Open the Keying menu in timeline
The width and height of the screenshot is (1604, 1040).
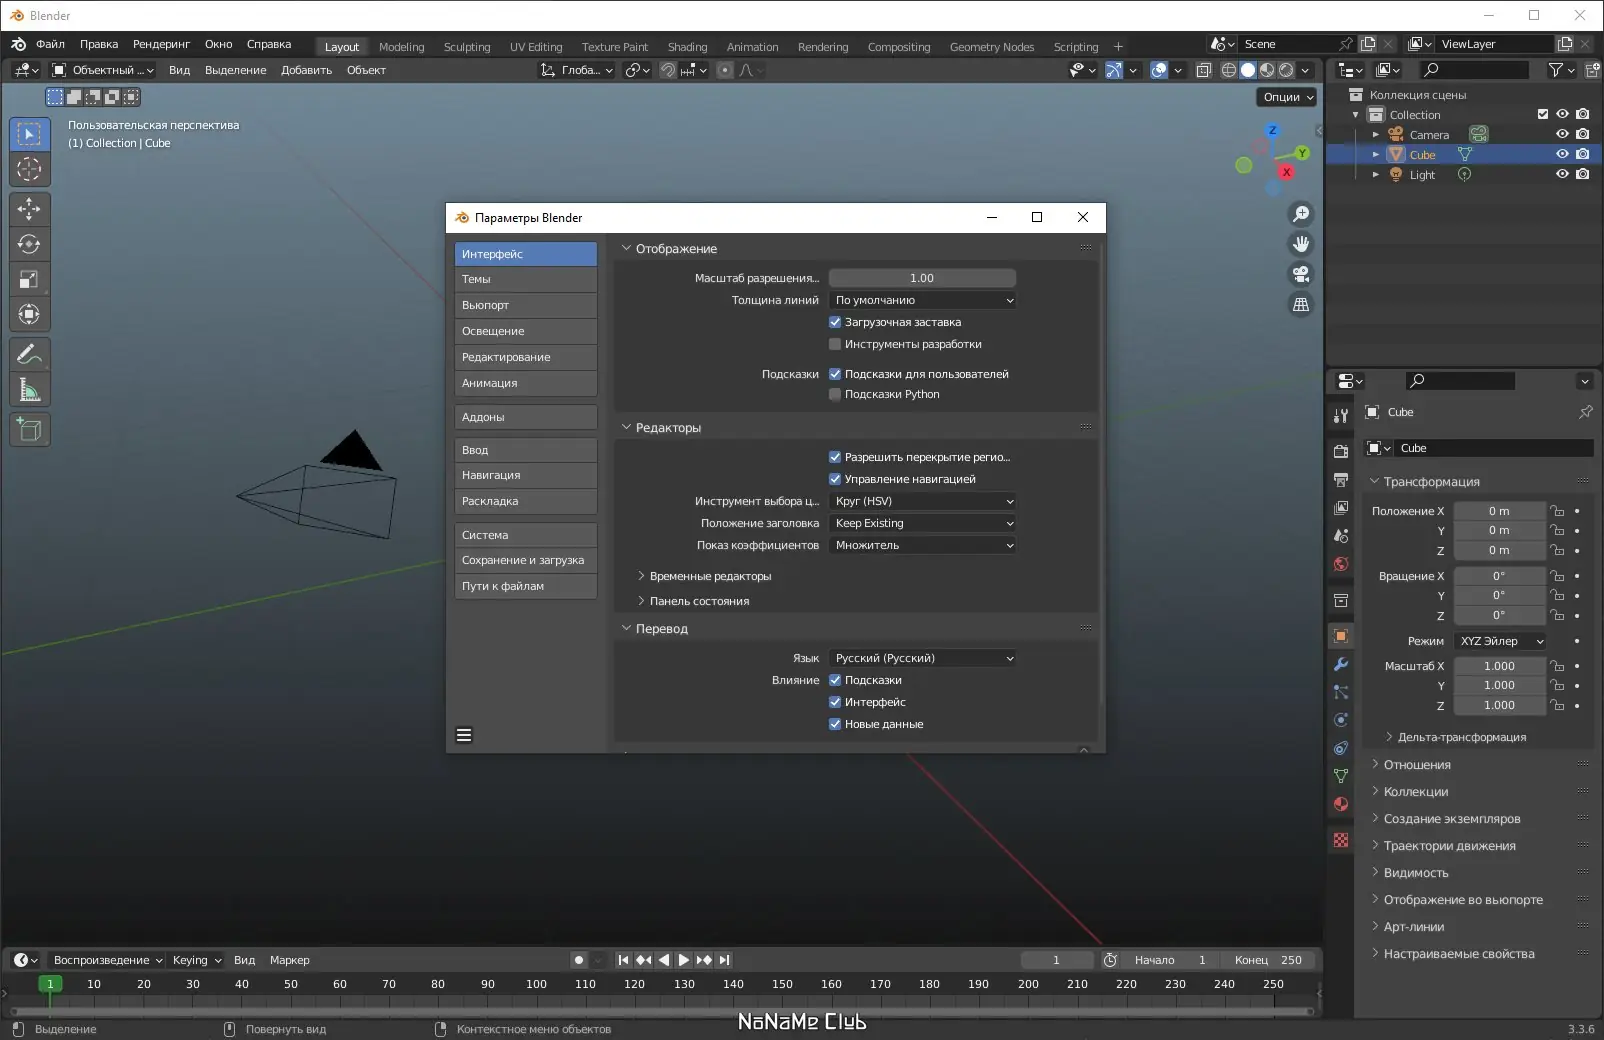coord(197,960)
